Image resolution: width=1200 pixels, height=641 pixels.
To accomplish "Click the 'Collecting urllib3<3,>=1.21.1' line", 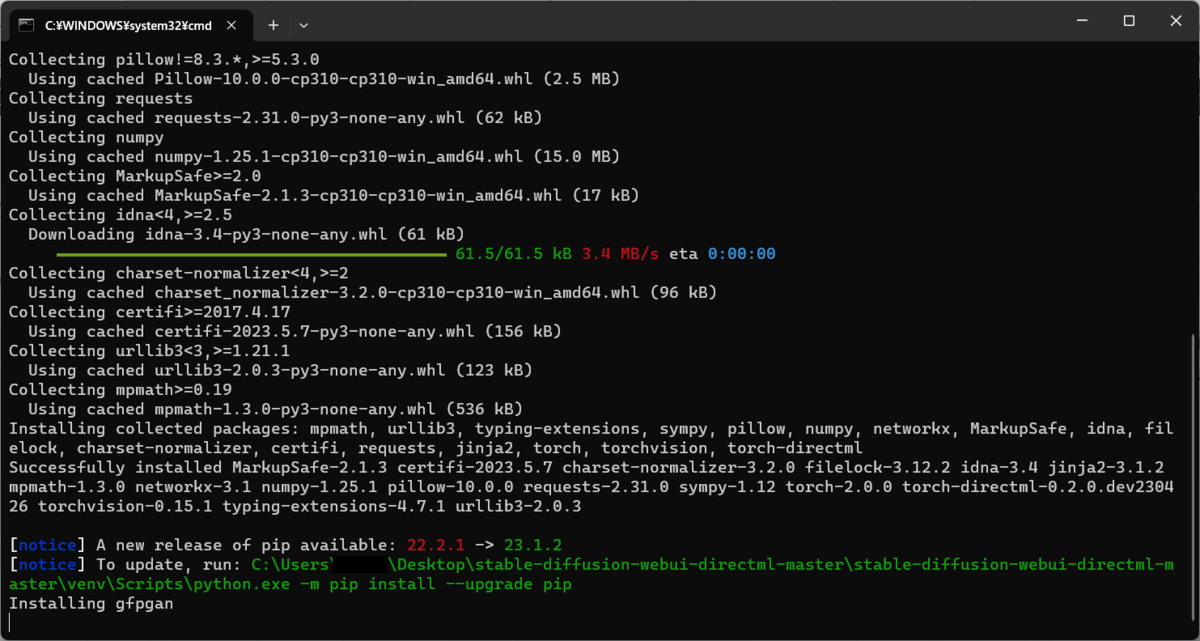I will [x=149, y=351].
